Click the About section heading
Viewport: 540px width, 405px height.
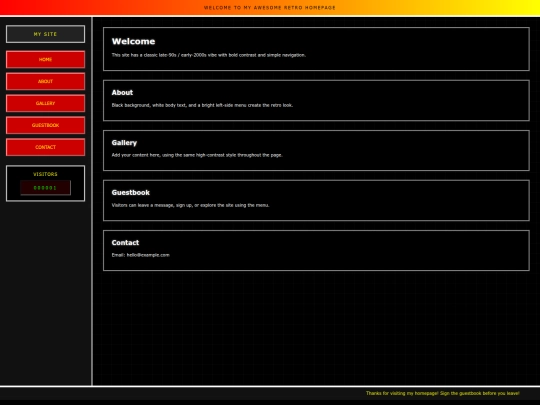coord(122,92)
